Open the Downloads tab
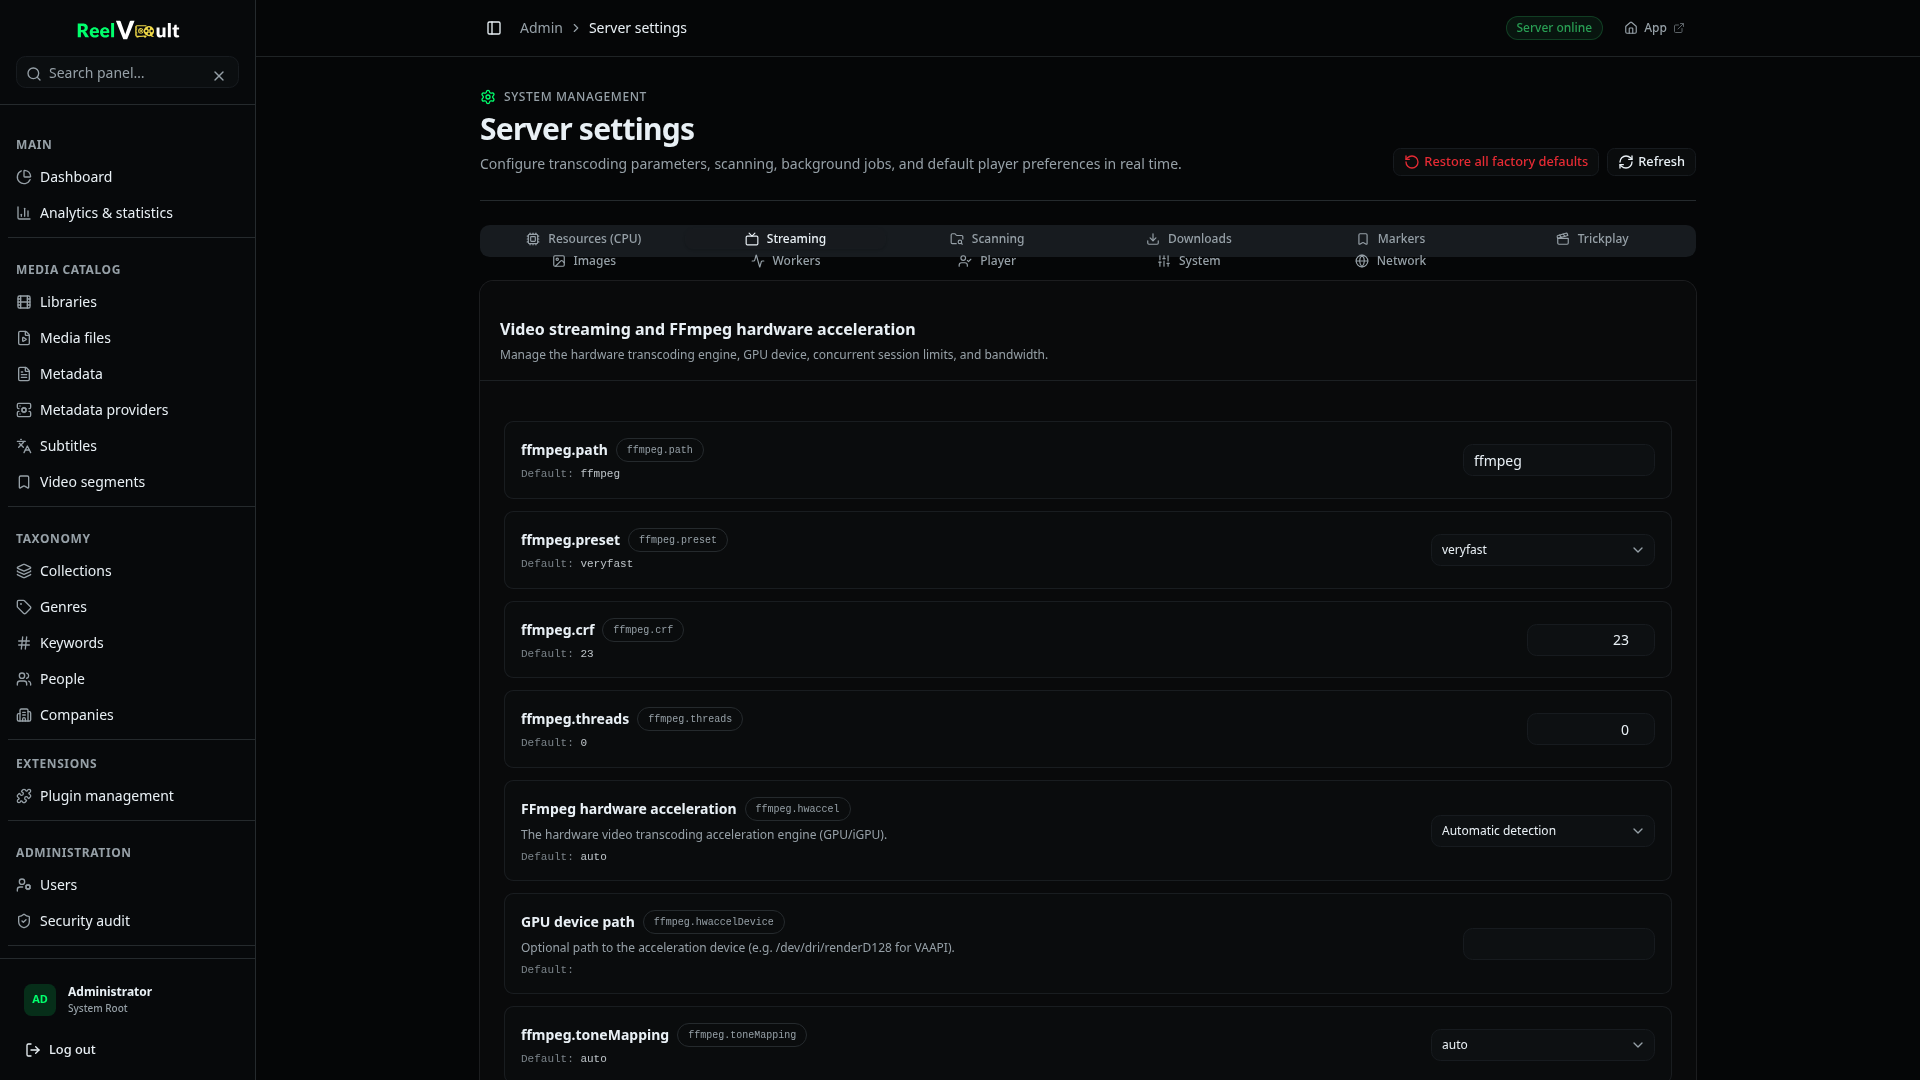The width and height of the screenshot is (1920, 1080). (1188, 239)
